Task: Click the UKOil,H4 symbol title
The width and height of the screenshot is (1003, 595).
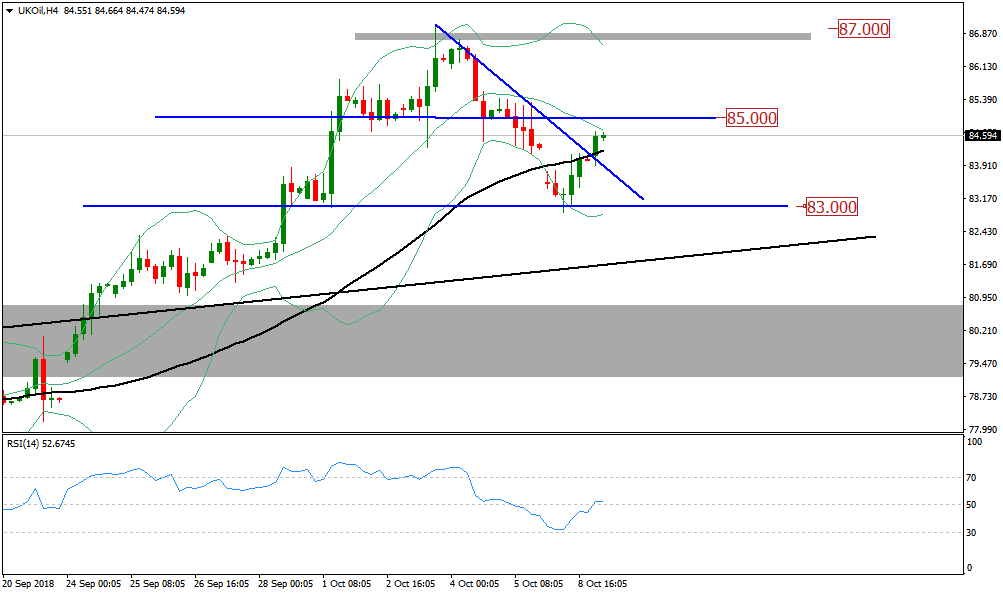Action: tap(38, 11)
